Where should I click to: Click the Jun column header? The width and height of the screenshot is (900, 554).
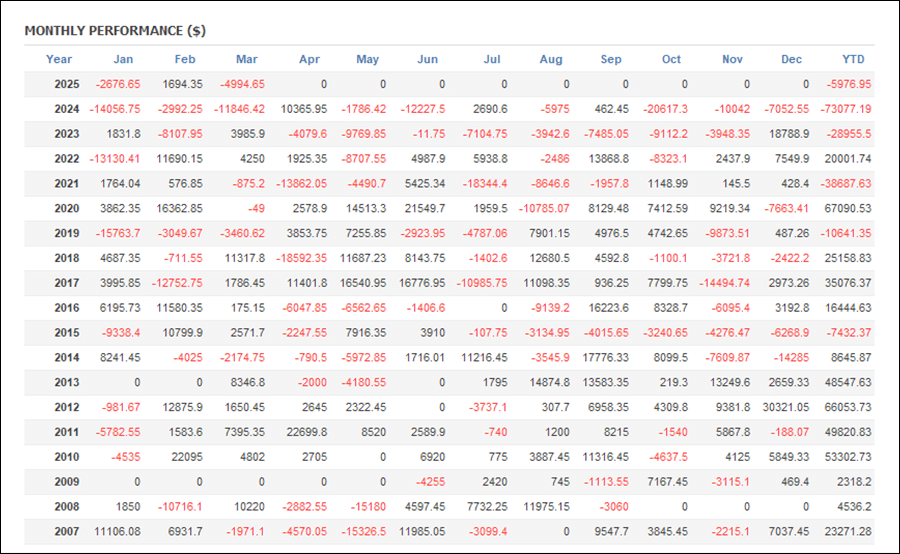pyautogui.click(x=428, y=59)
